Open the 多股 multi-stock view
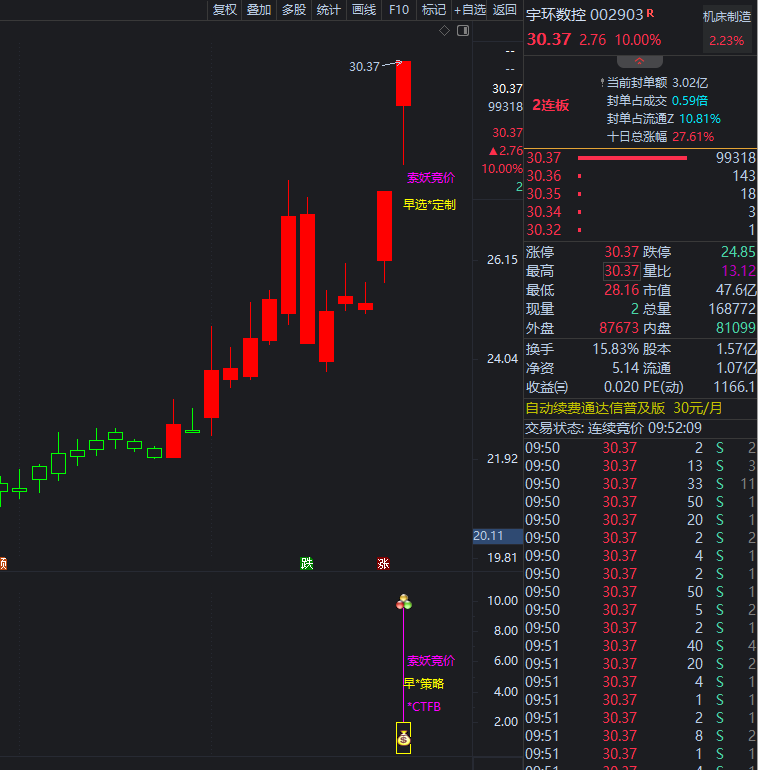The height and width of the screenshot is (770, 758). tap(294, 9)
